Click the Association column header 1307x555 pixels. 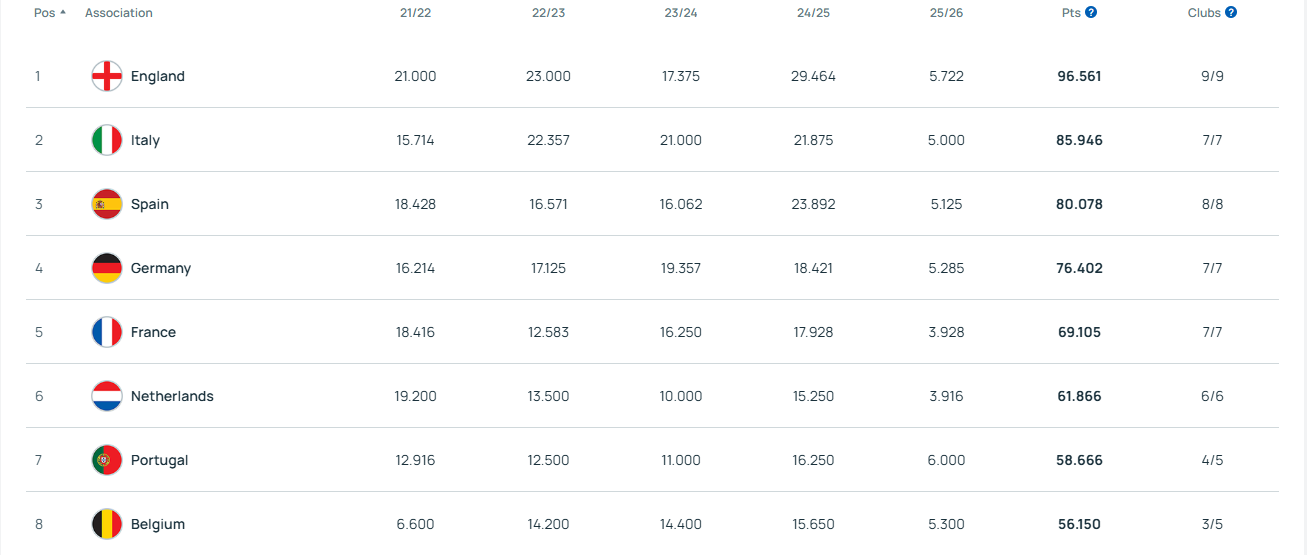point(119,13)
